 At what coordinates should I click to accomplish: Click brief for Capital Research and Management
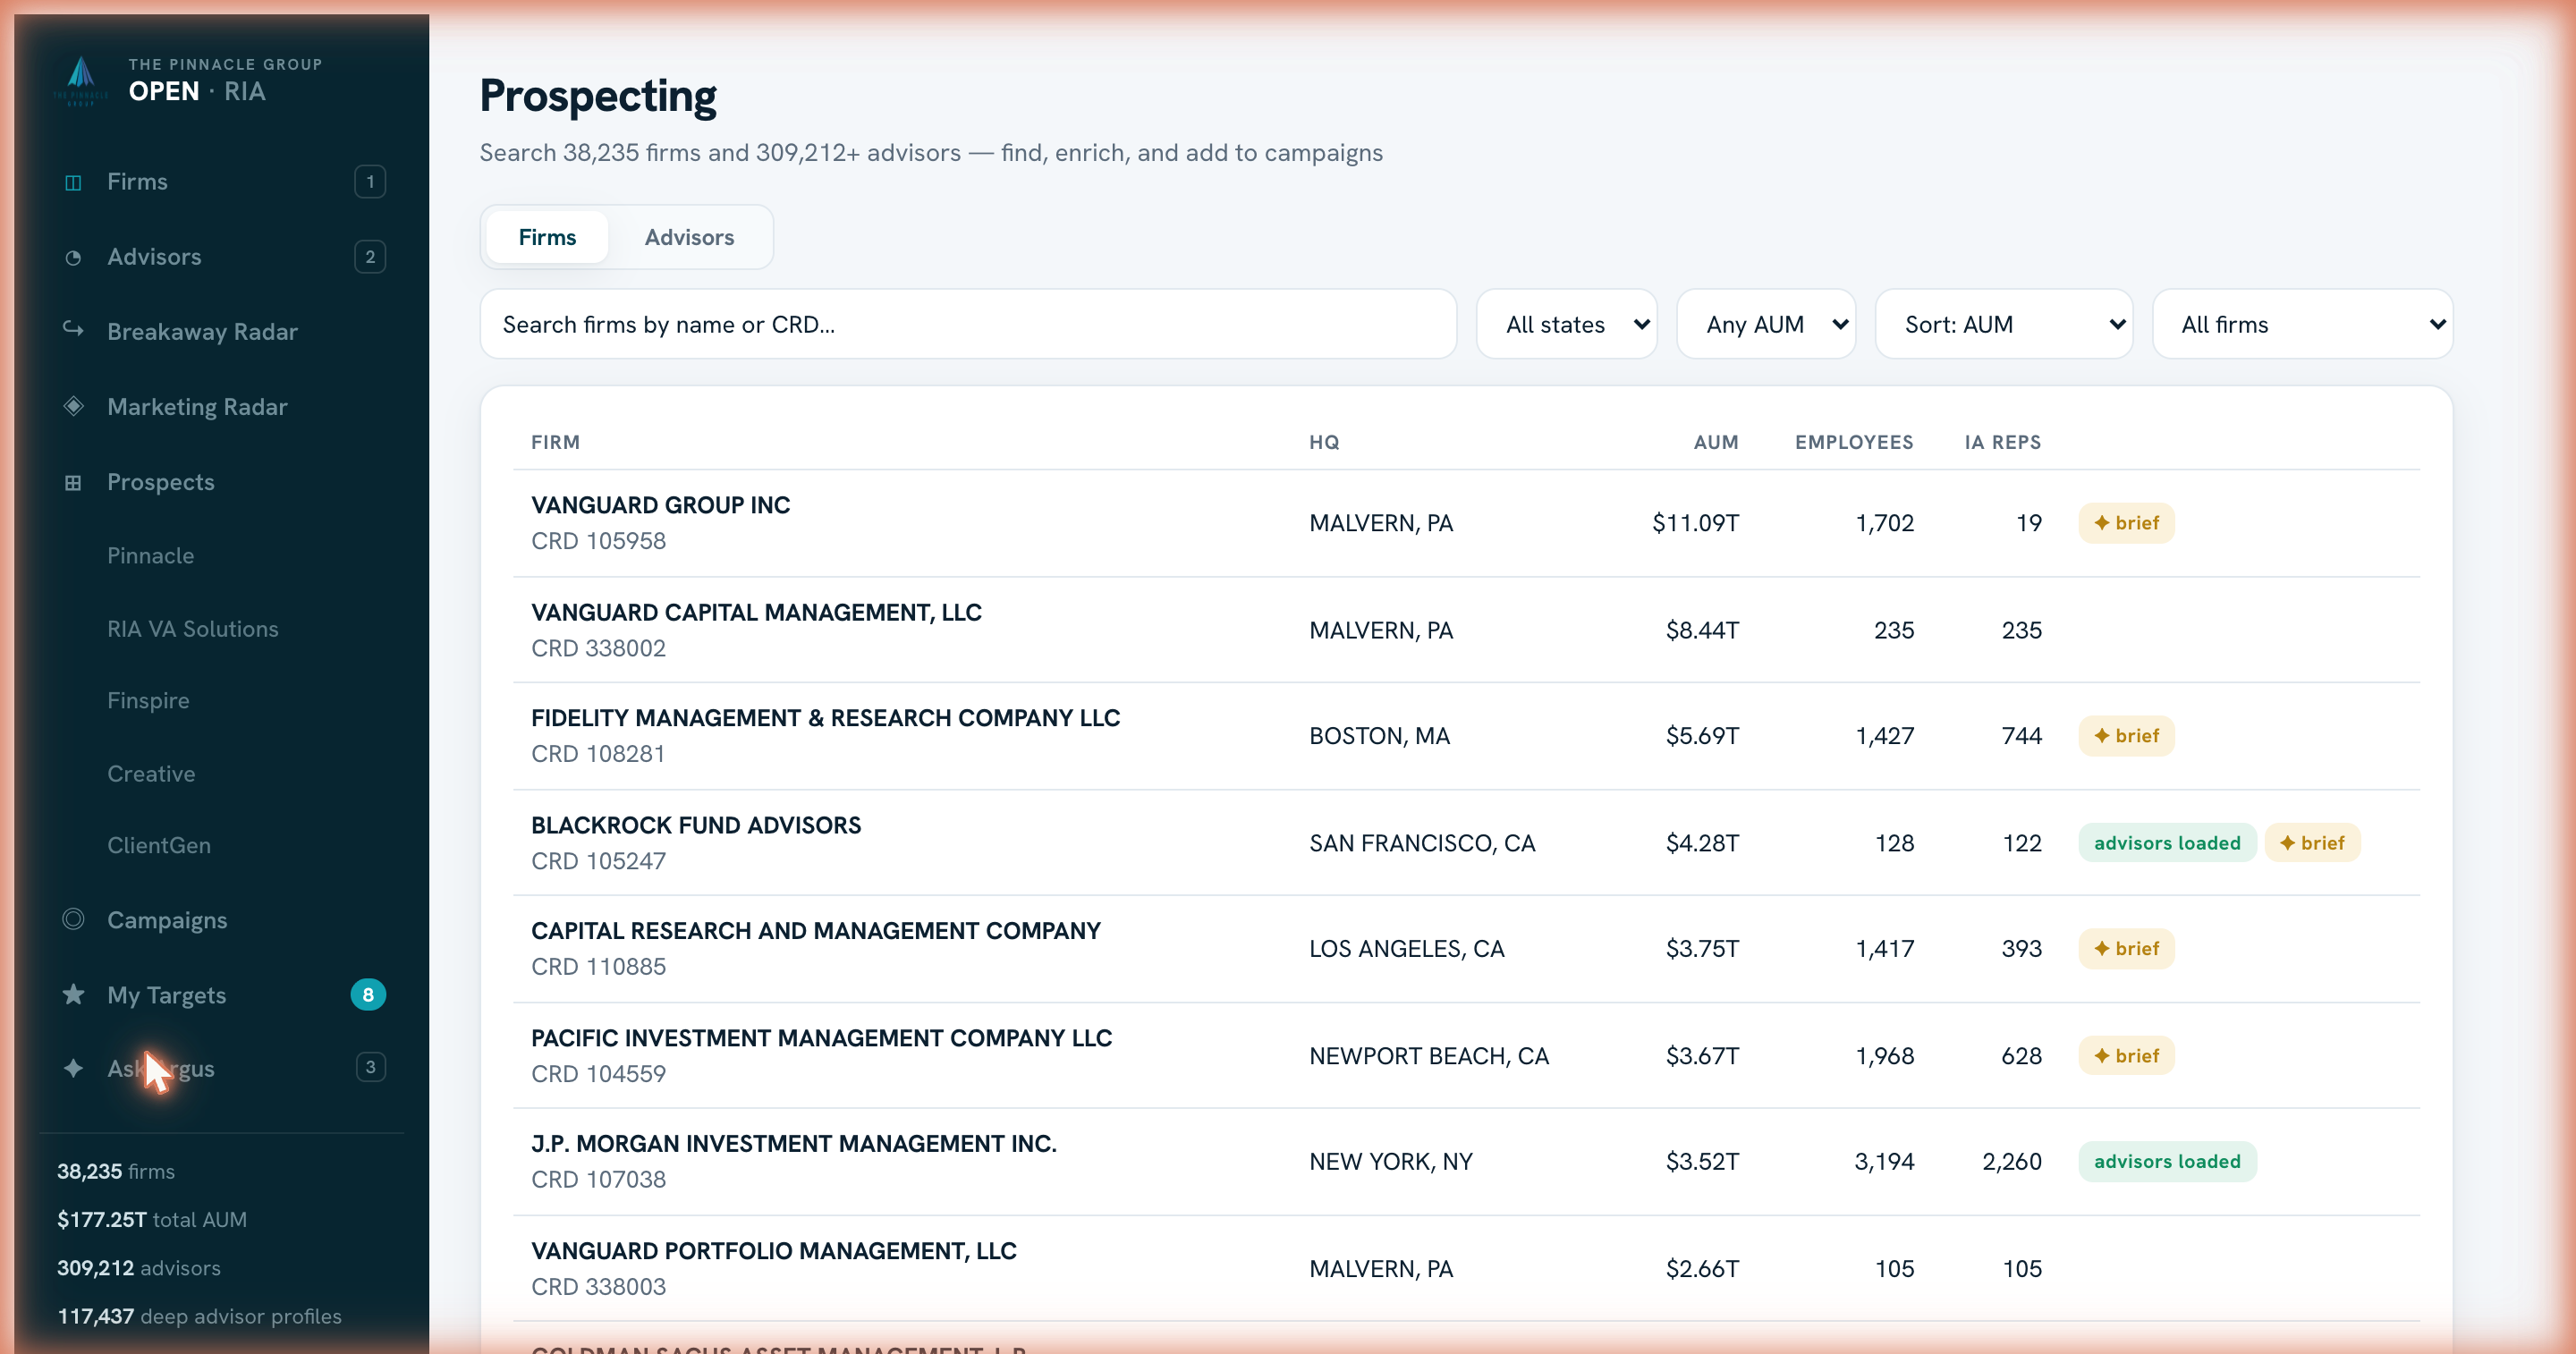pyautogui.click(x=2126, y=949)
